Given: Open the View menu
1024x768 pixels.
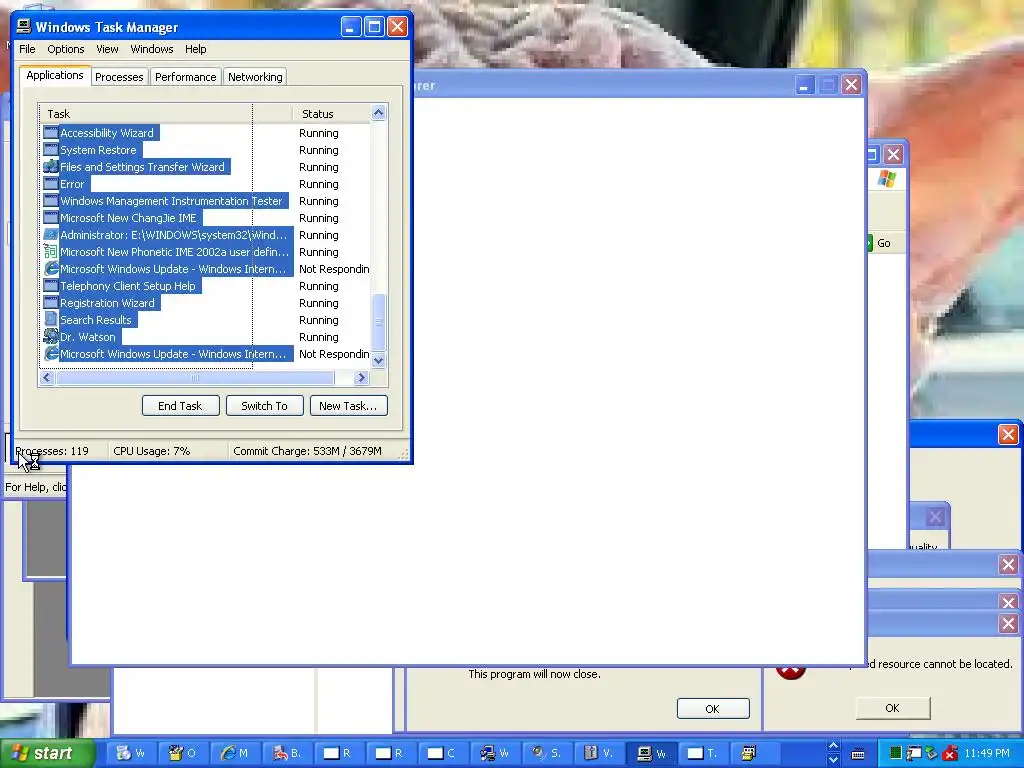Looking at the screenshot, I should pos(107,49).
